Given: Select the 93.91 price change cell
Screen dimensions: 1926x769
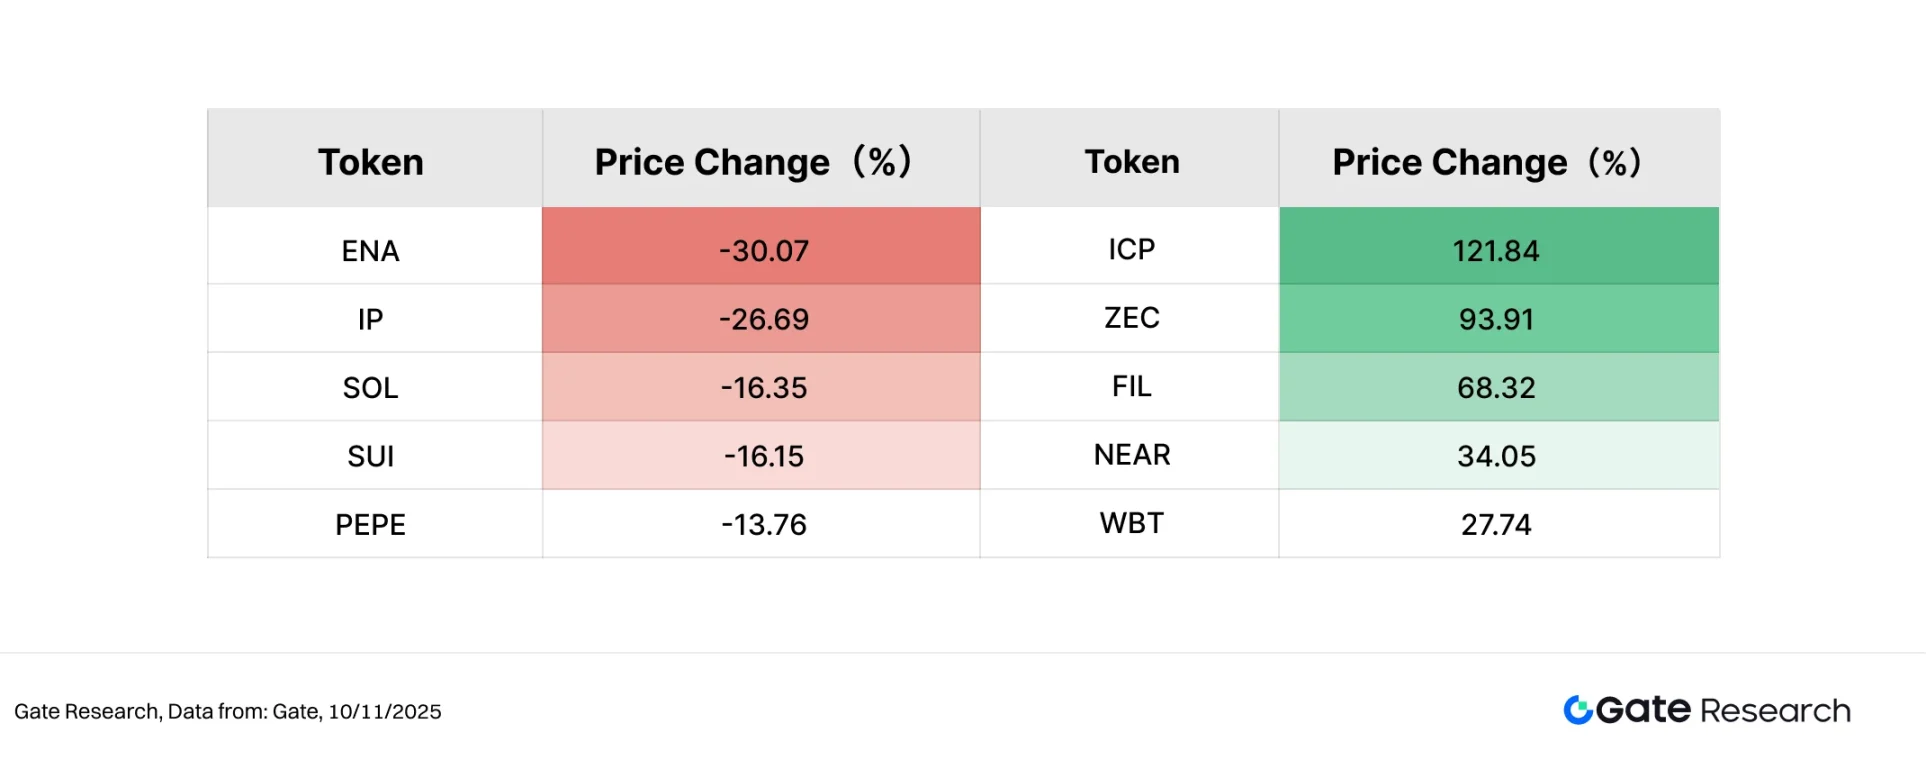Looking at the screenshot, I should point(1496,319).
